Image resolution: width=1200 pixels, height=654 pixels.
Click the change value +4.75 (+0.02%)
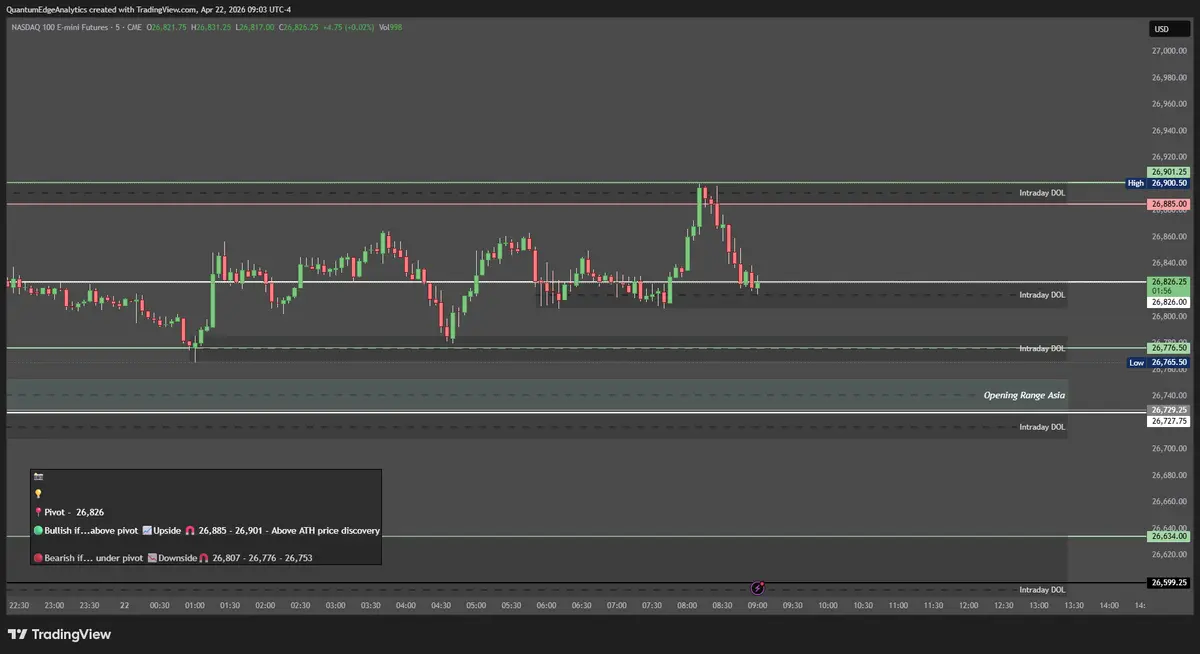click(347, 27)
